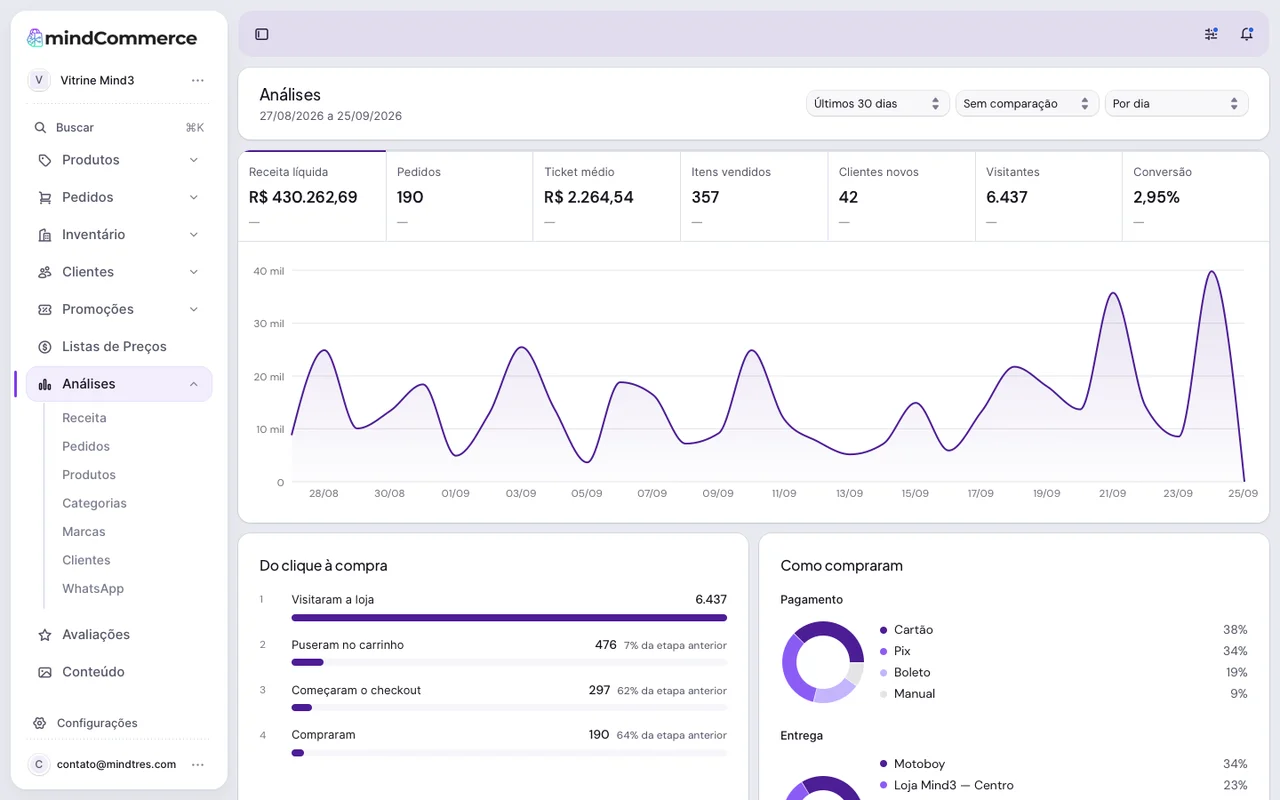The image size is (1280, 800).
Task: Expand the Clientes menu chevron
Action: point(194,272)
